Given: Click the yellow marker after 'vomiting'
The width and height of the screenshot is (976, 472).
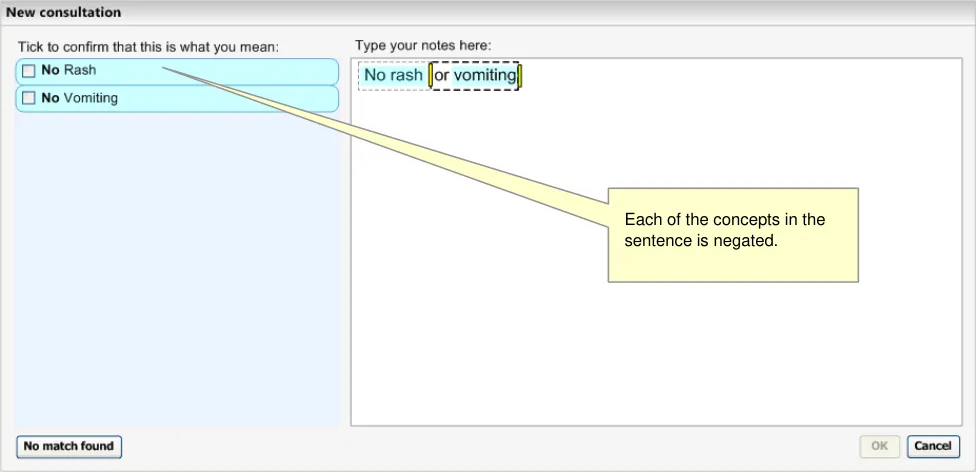Looking at the screenshot, I should tap(520, 76).
